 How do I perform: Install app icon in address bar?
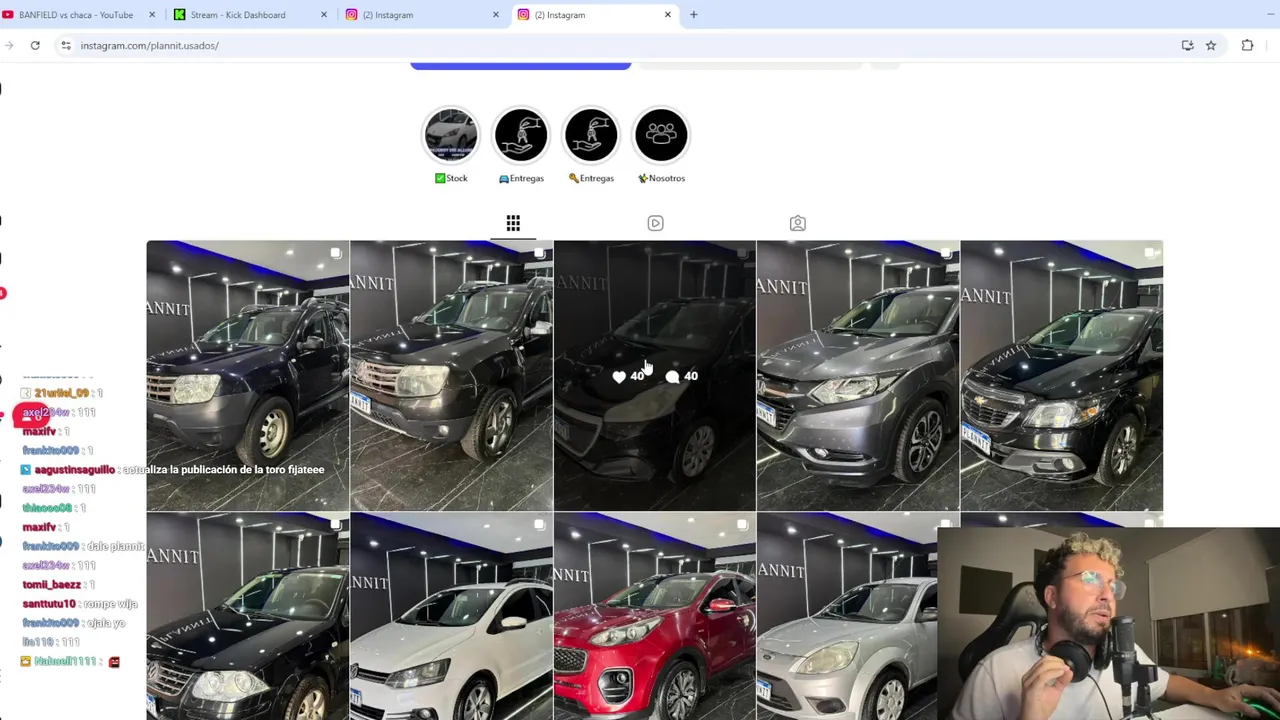(x=1187, y=45)
